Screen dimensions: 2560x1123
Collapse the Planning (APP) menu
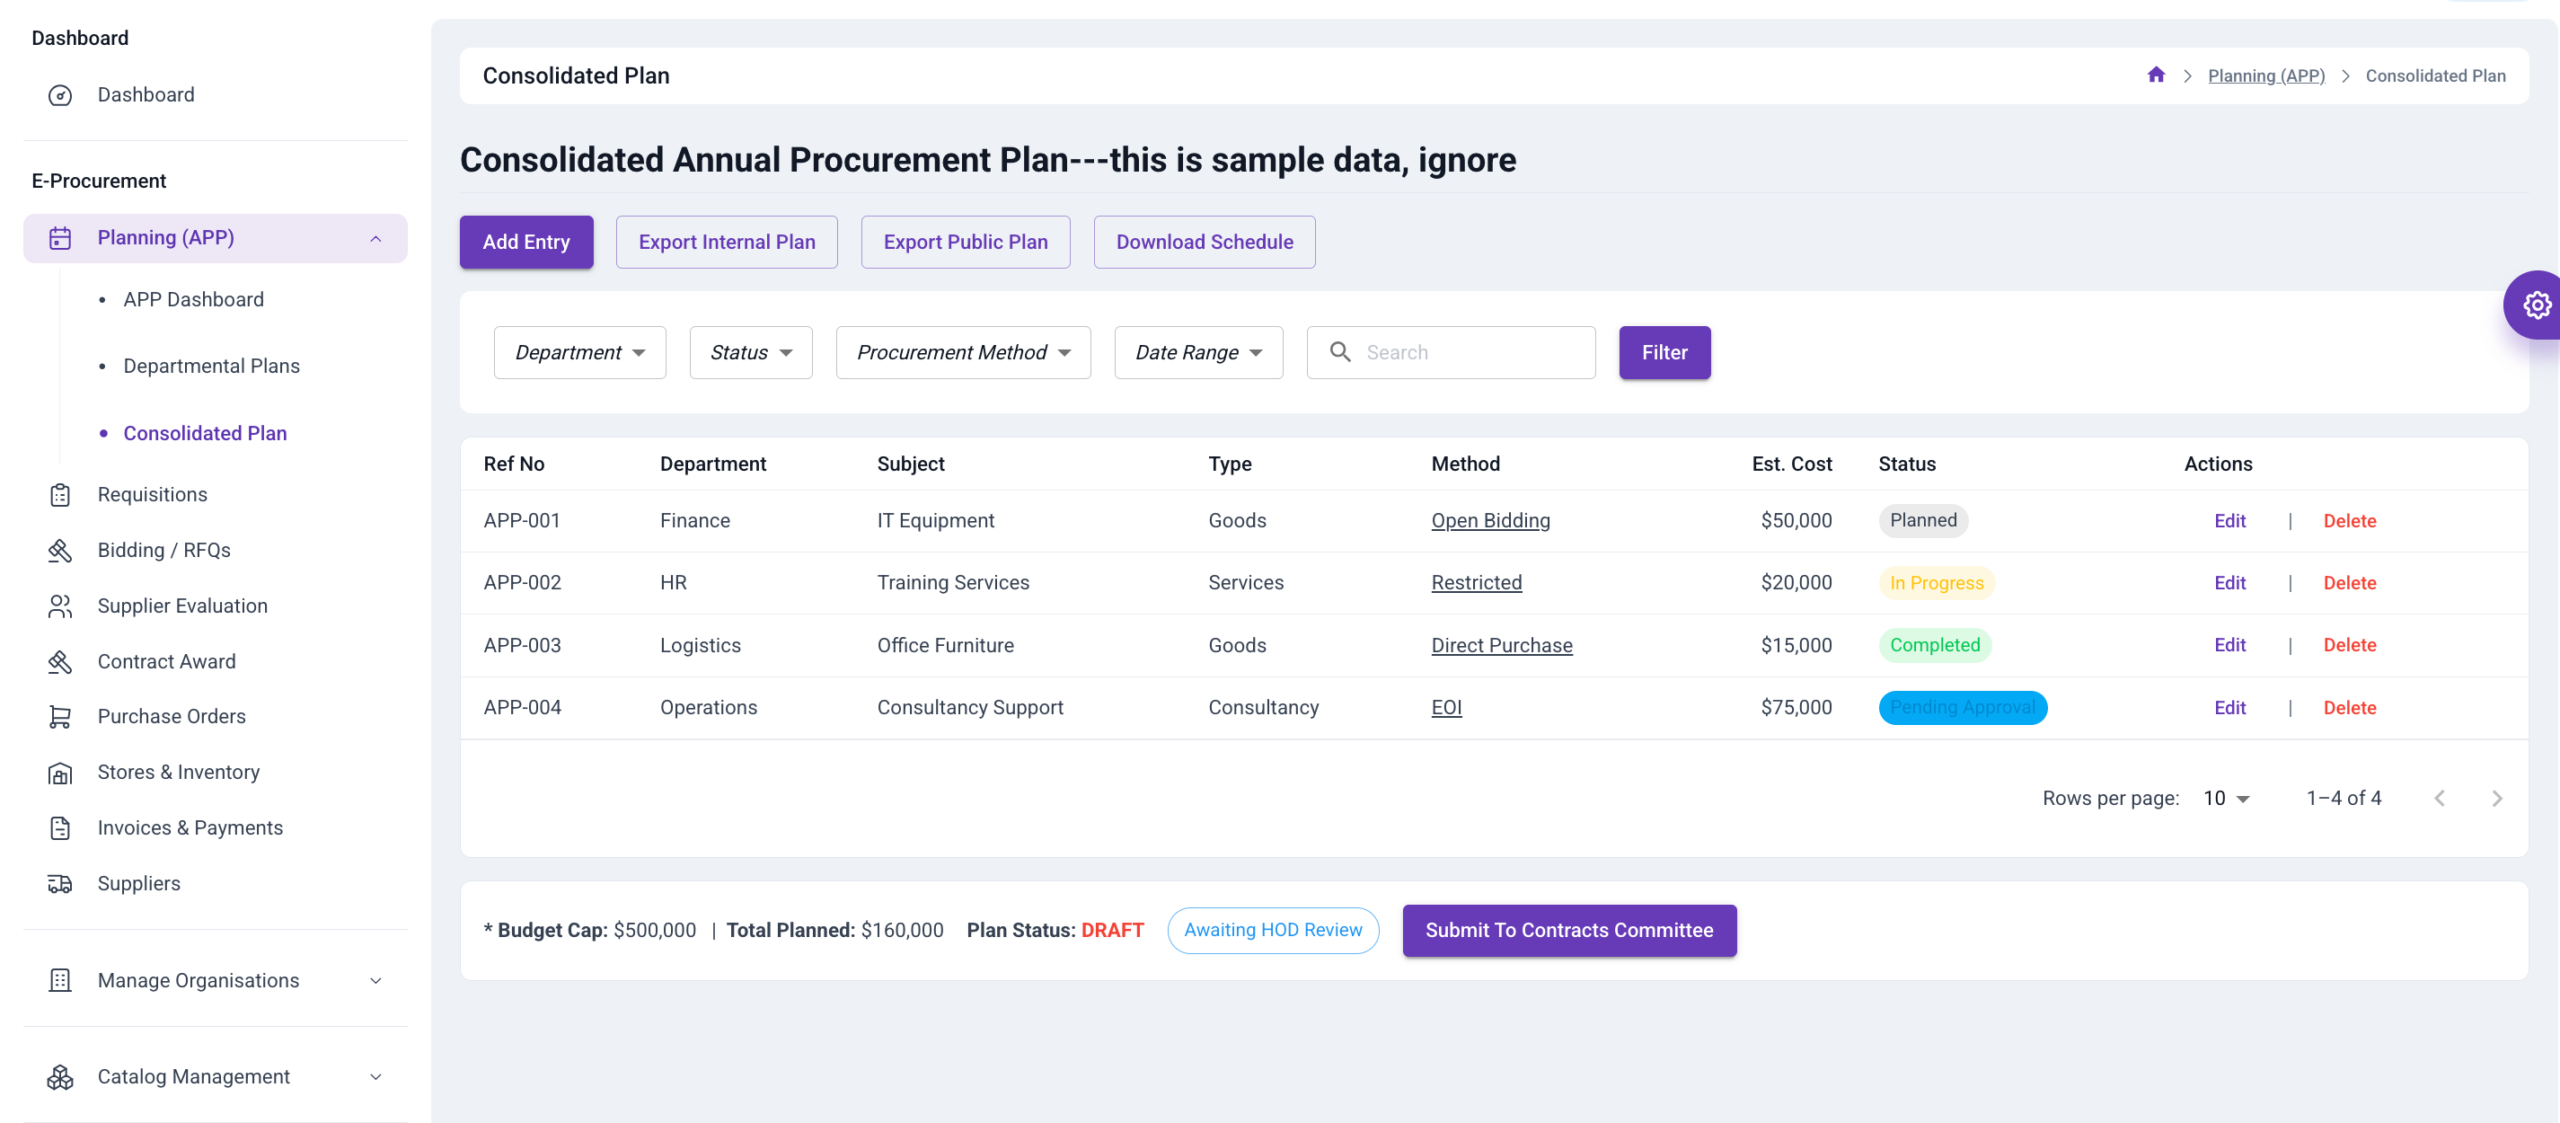pyautogui.click(x=376, y=238)
